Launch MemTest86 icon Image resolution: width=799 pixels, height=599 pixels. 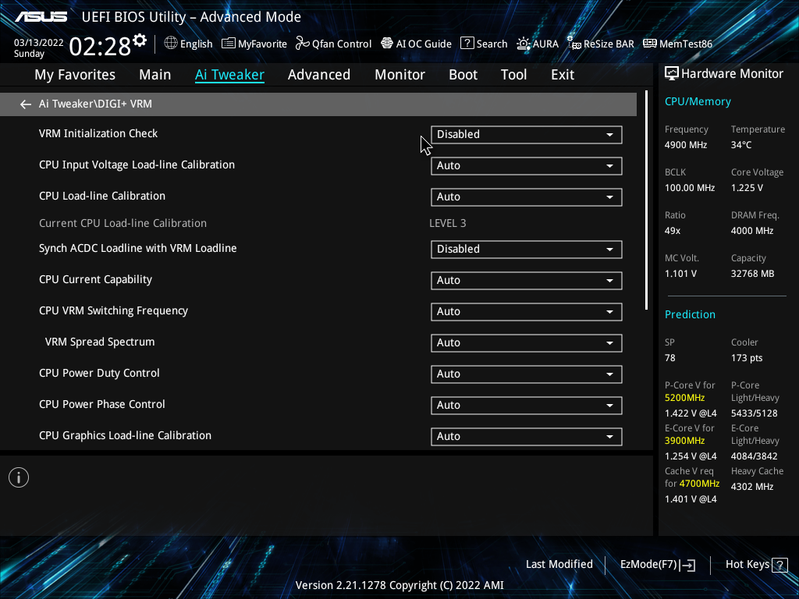(x=650, y=43)
